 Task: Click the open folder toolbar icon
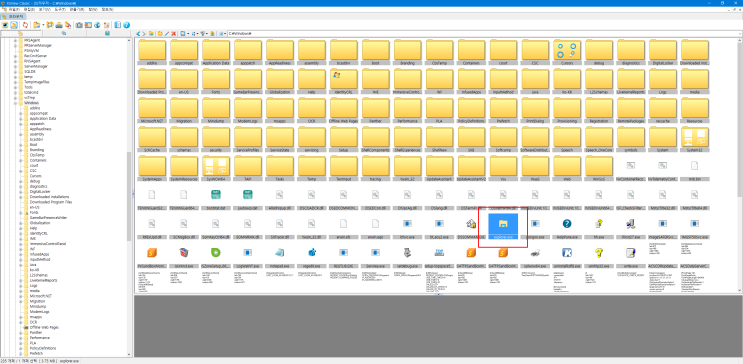pos(36,25)
